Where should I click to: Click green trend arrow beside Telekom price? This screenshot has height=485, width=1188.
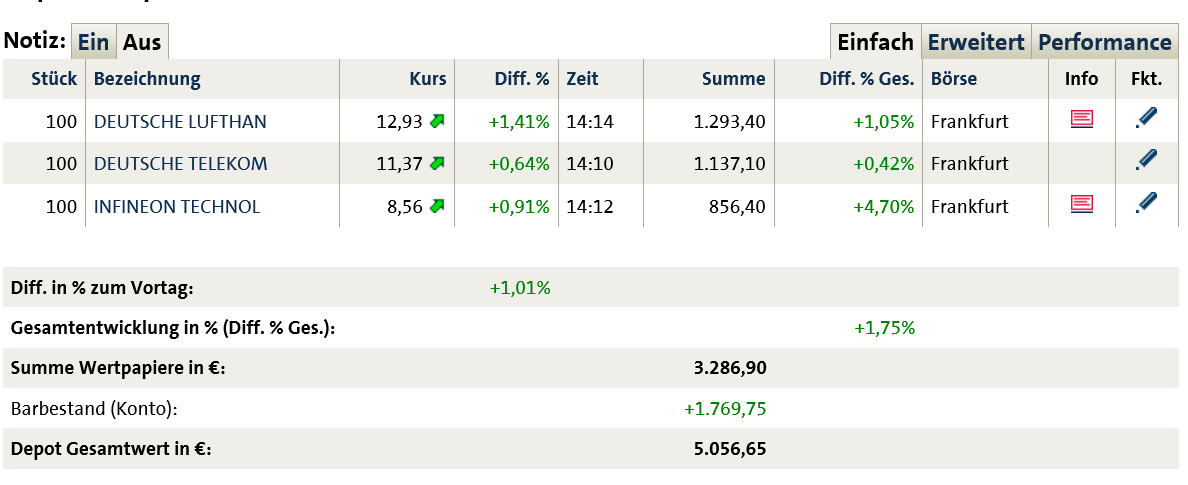pyautogui.click(x=437, y=163)
